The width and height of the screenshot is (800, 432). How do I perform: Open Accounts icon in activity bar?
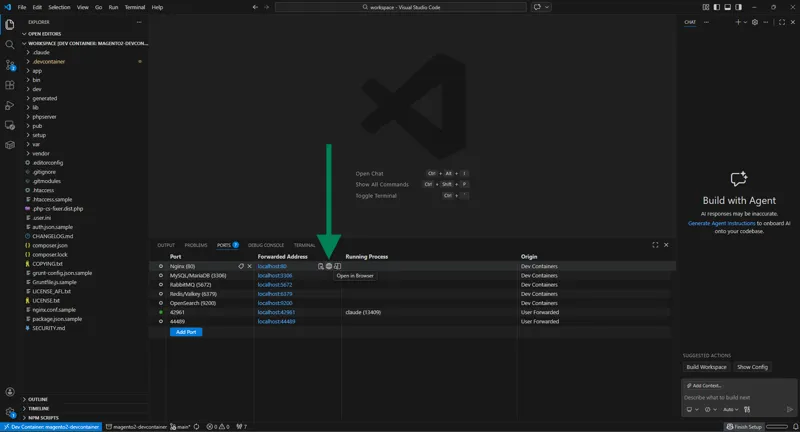click(10, 392)
